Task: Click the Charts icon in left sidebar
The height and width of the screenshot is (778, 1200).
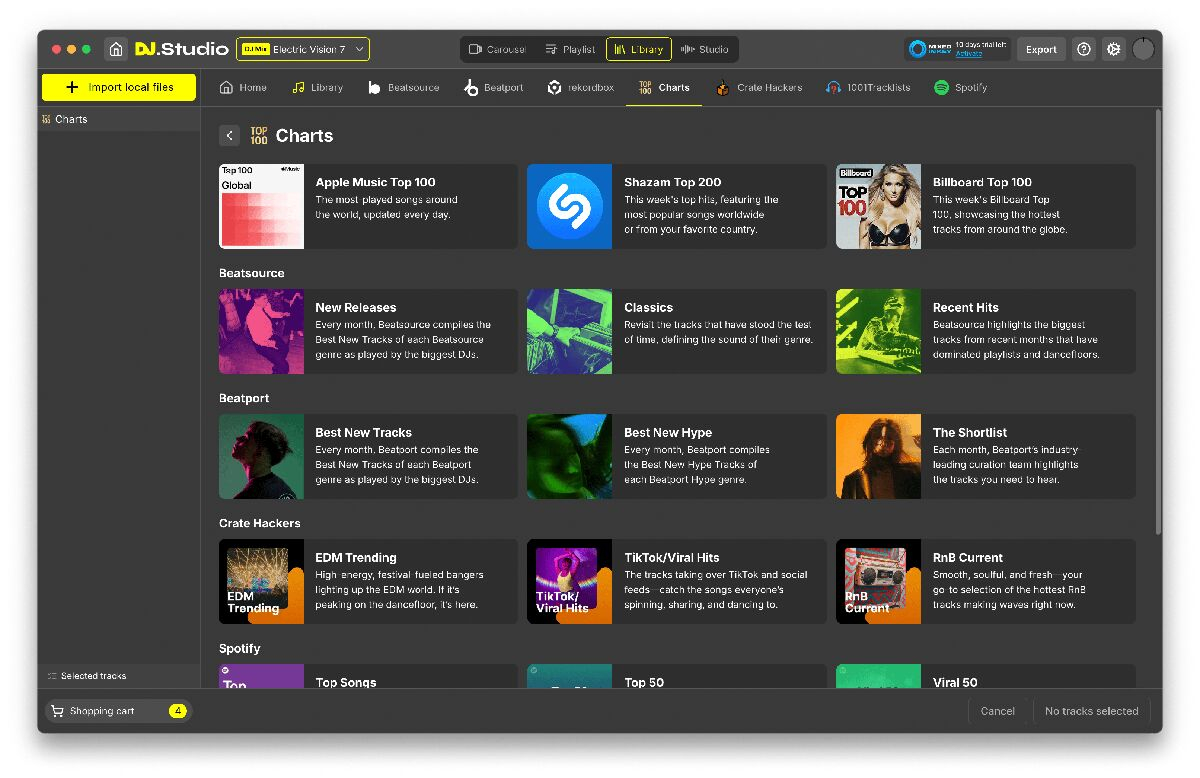Action: point(46,119)
